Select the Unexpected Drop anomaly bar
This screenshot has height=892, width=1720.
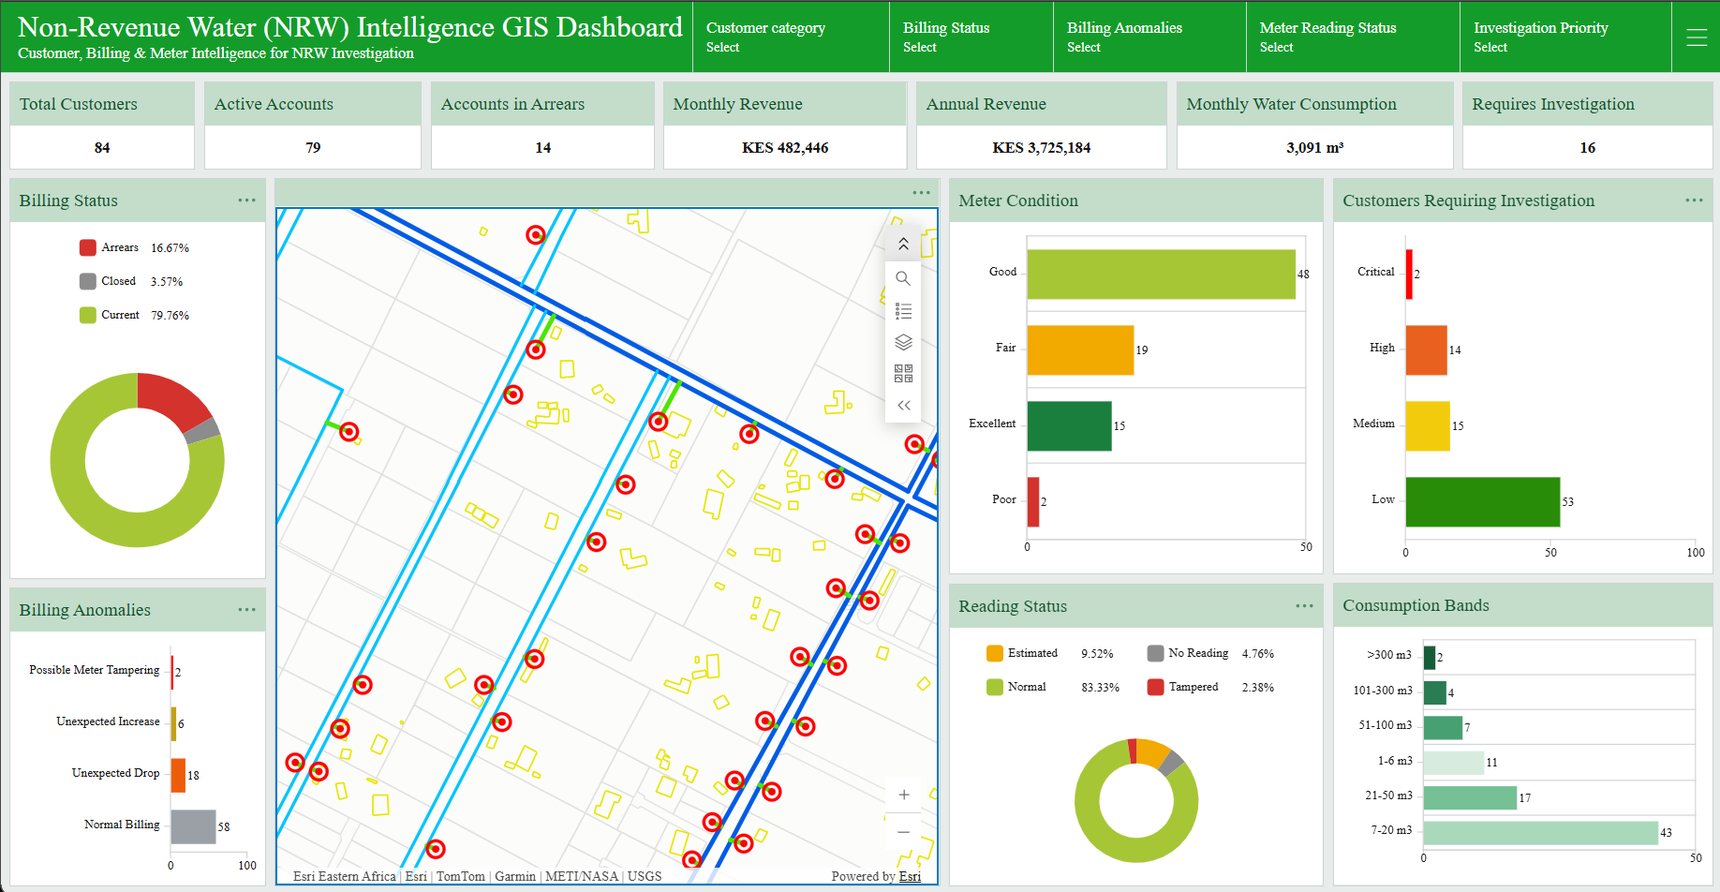[178, 775]
